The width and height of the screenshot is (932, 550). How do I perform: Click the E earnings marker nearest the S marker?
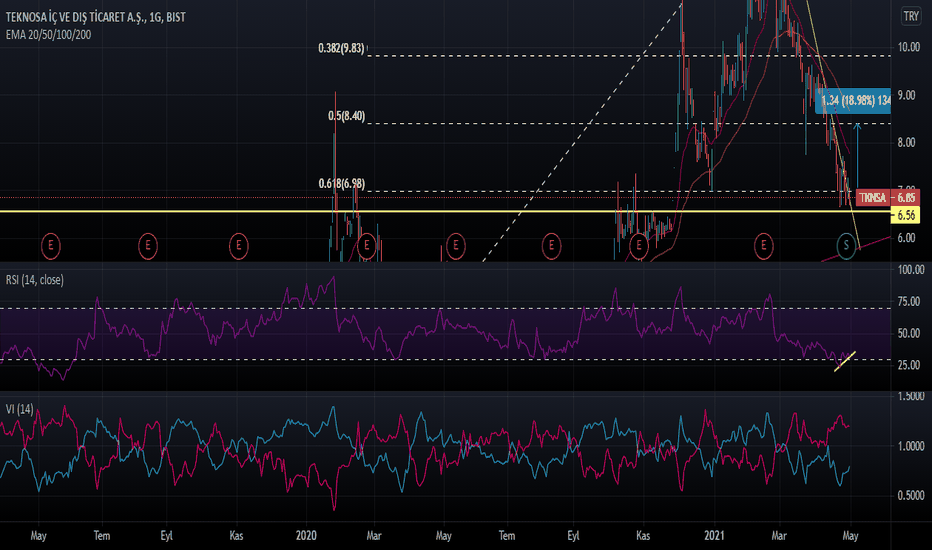764,246
